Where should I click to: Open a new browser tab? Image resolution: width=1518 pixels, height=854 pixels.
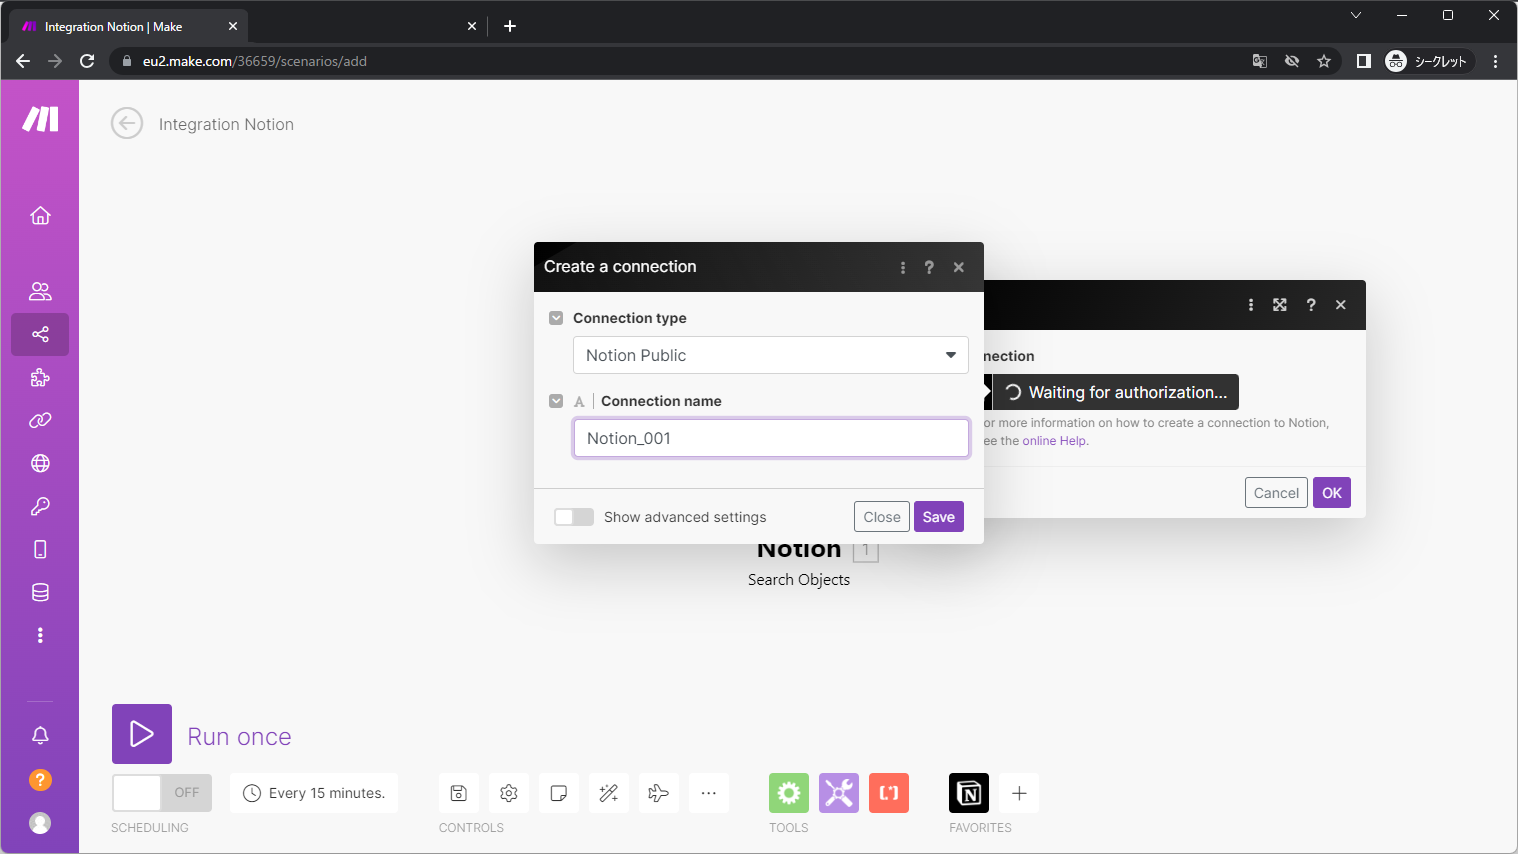click(510, 26)
